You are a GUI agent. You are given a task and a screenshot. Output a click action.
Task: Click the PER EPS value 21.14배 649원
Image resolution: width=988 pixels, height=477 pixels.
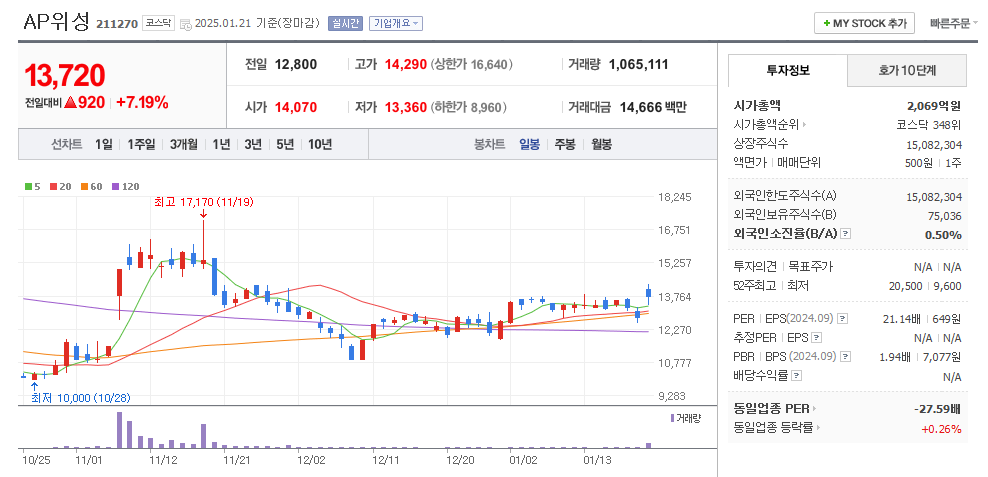coord(922,319)
